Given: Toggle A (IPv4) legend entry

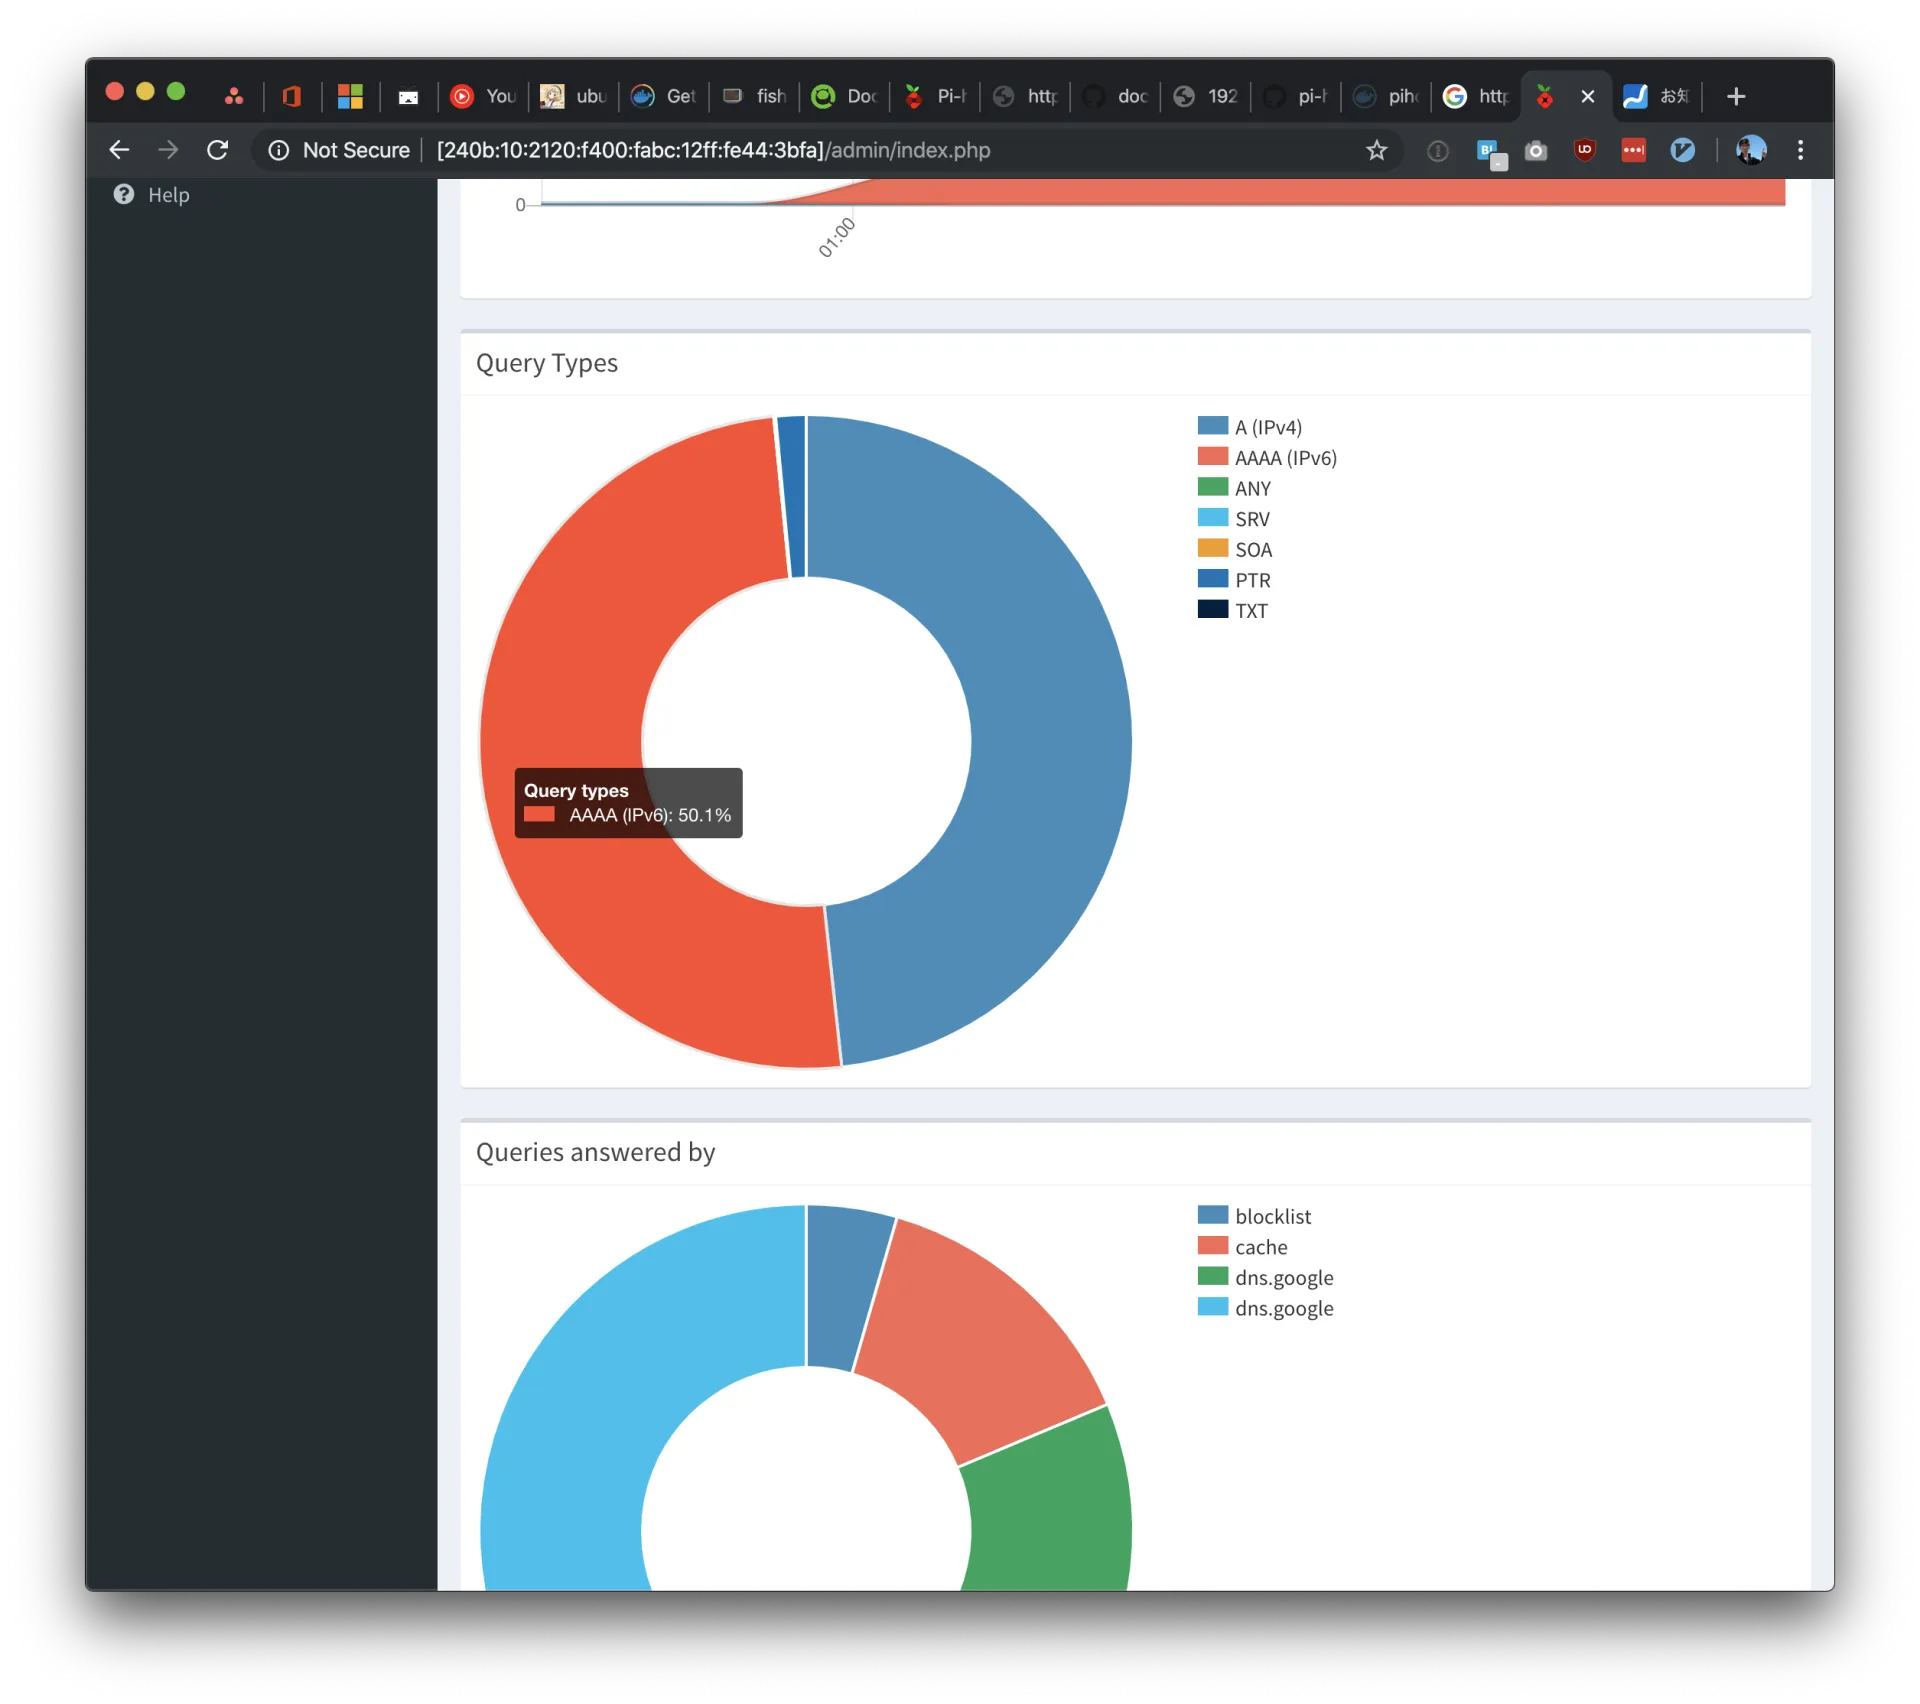Looking at the screenshot, I should (1267, 427).
